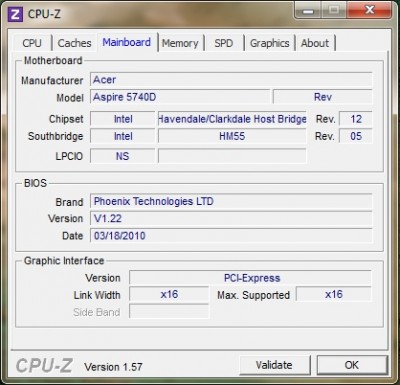The height and width of the screenshot is (385, 400).
Task: Click the greyed Side Band label
Action: (x=97, y=312)
